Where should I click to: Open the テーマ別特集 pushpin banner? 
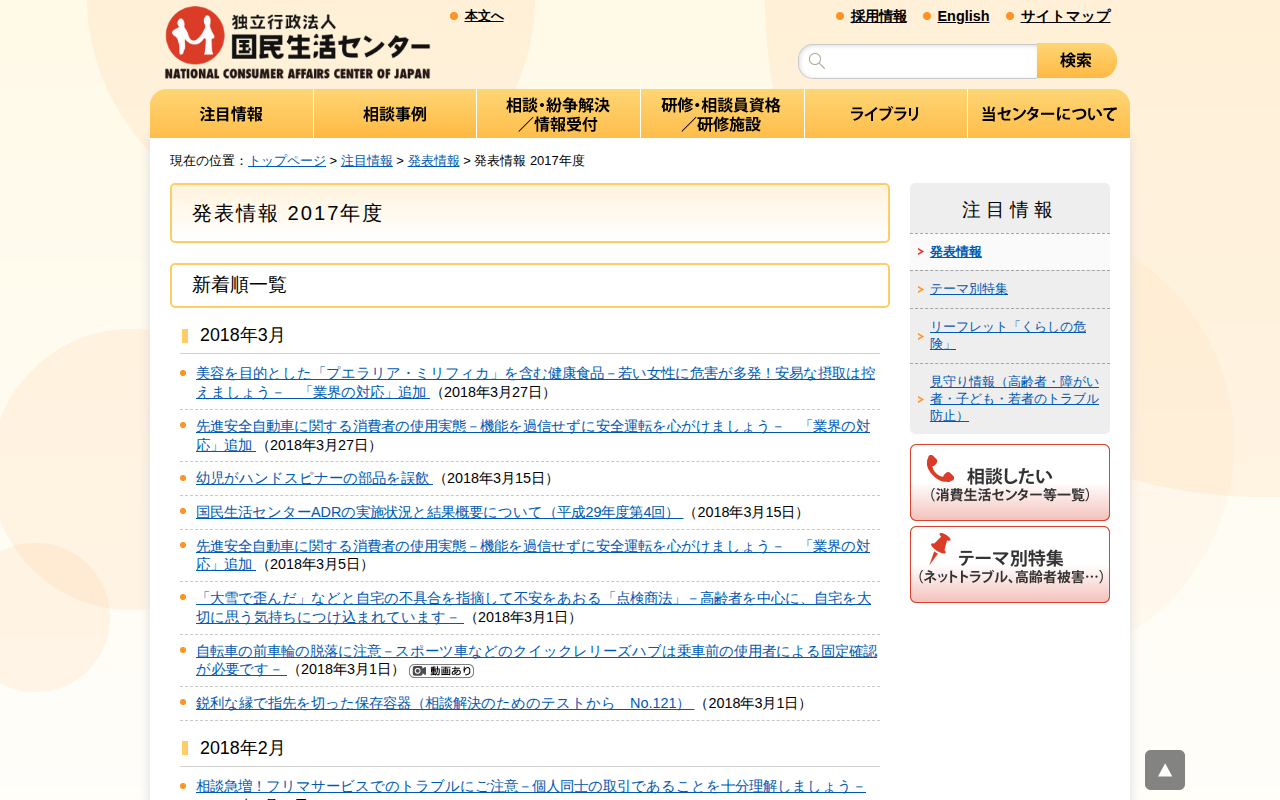pyautogui.click(x=1009, y=565)
